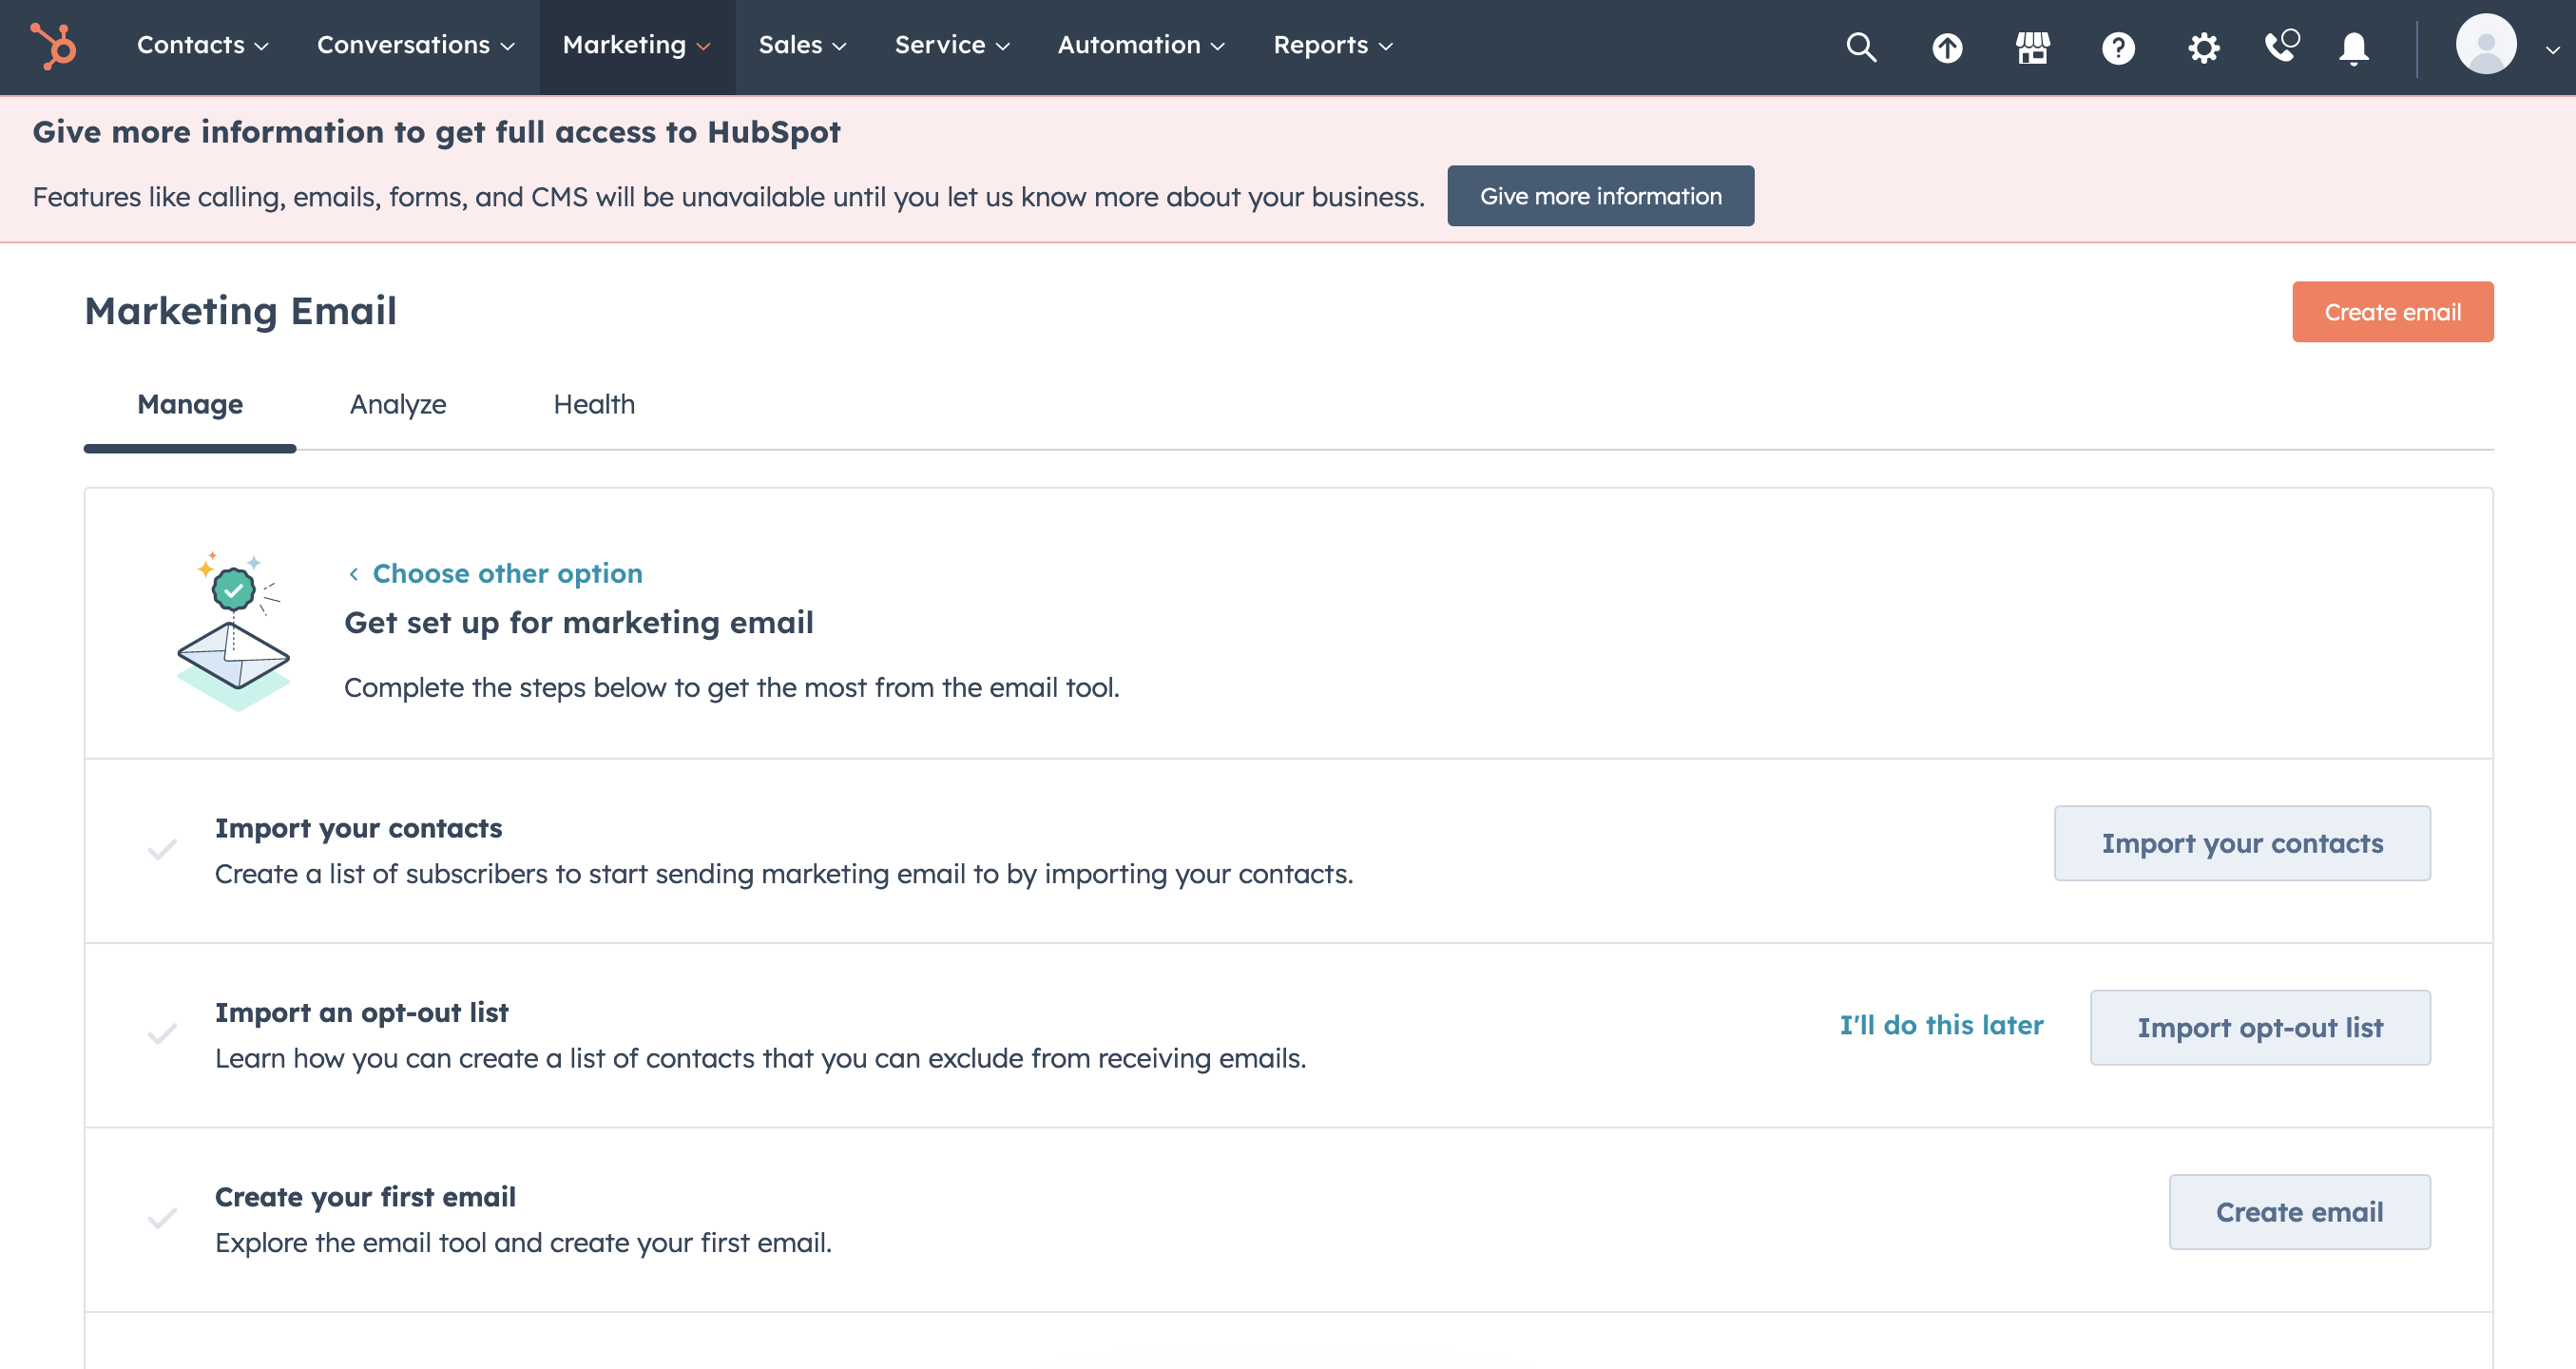Viewport: 2576px width, 1369px height.
Task: Click the Marketing Email page heading
Action: click(240, 312)
